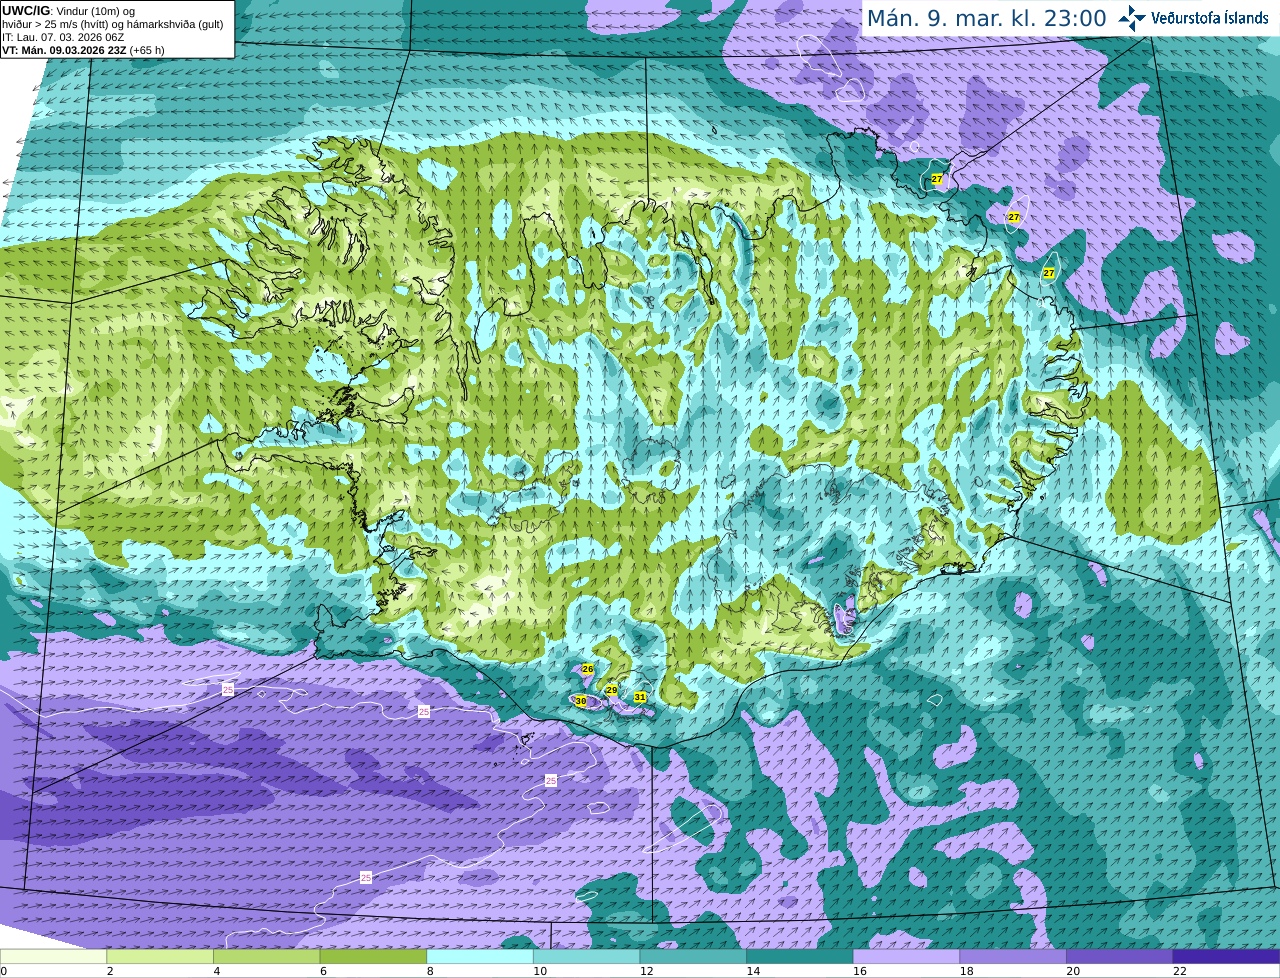This screenshot has height=978, width=1280.
Task: Click the yellow gust marker labeled 31
Action: (x=640, y=697)
